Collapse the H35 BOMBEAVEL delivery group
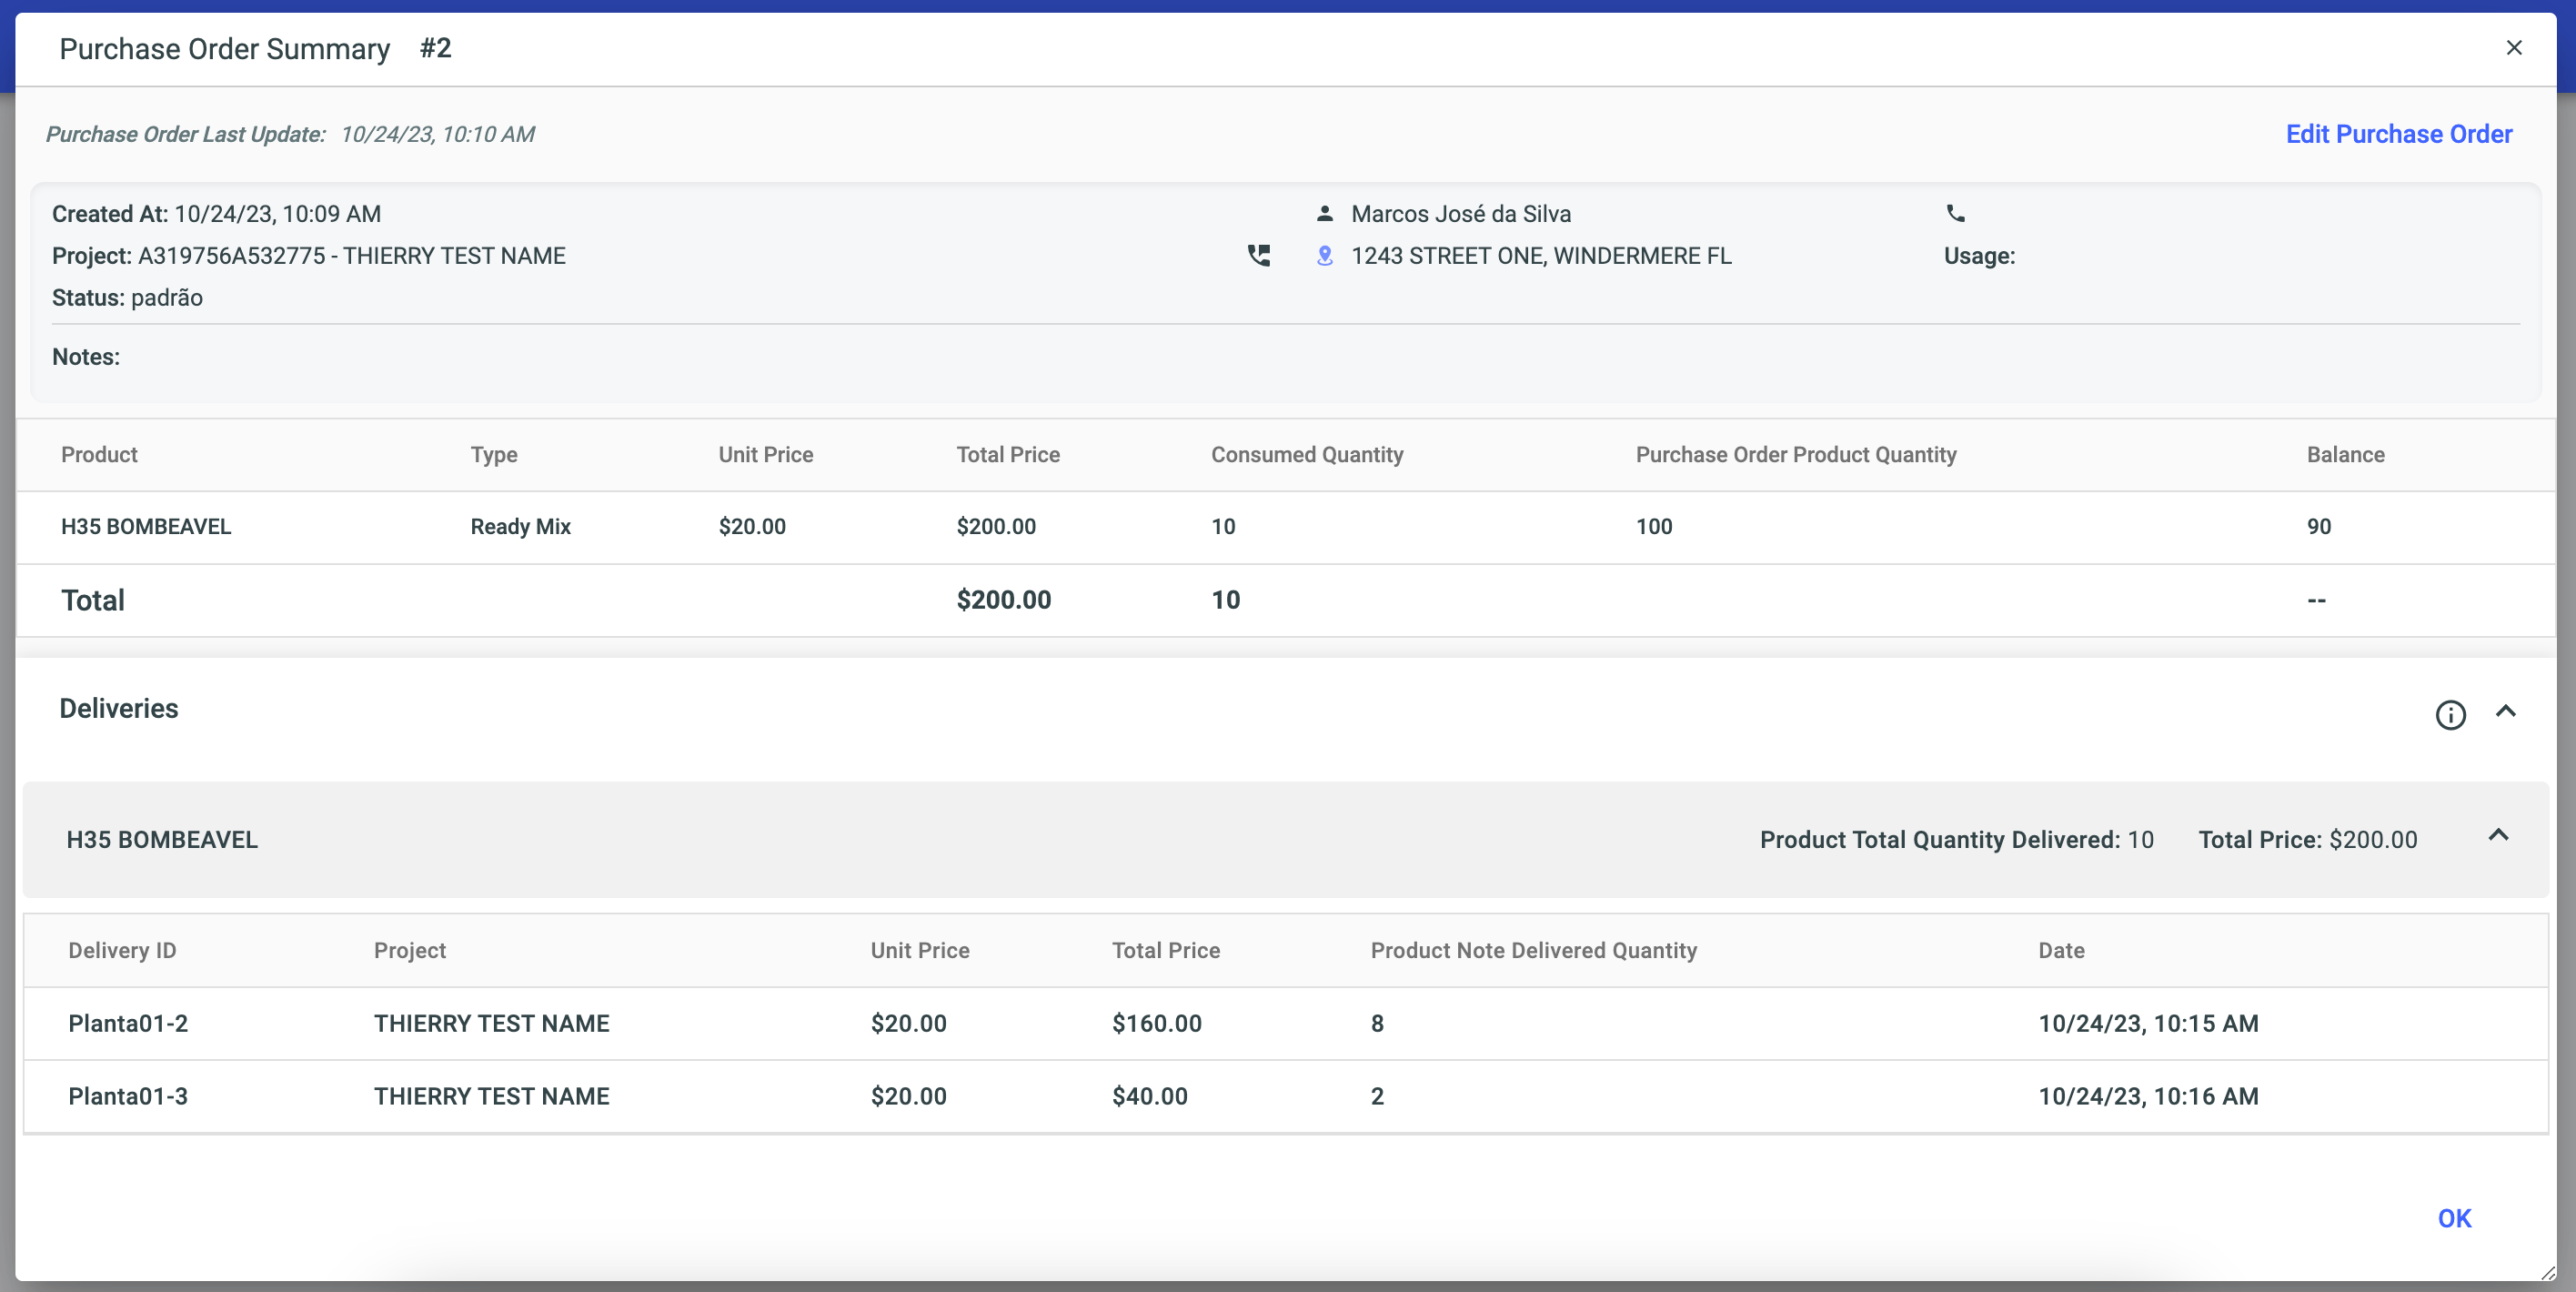Viewport: 2576px width, 1292px height. click(x=2498, y=835)
